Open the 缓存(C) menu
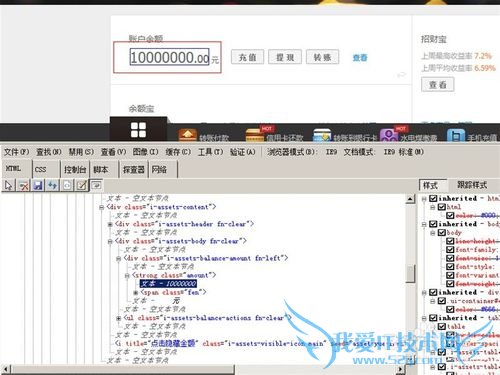The image size is (500, 375). coord(178,152)
